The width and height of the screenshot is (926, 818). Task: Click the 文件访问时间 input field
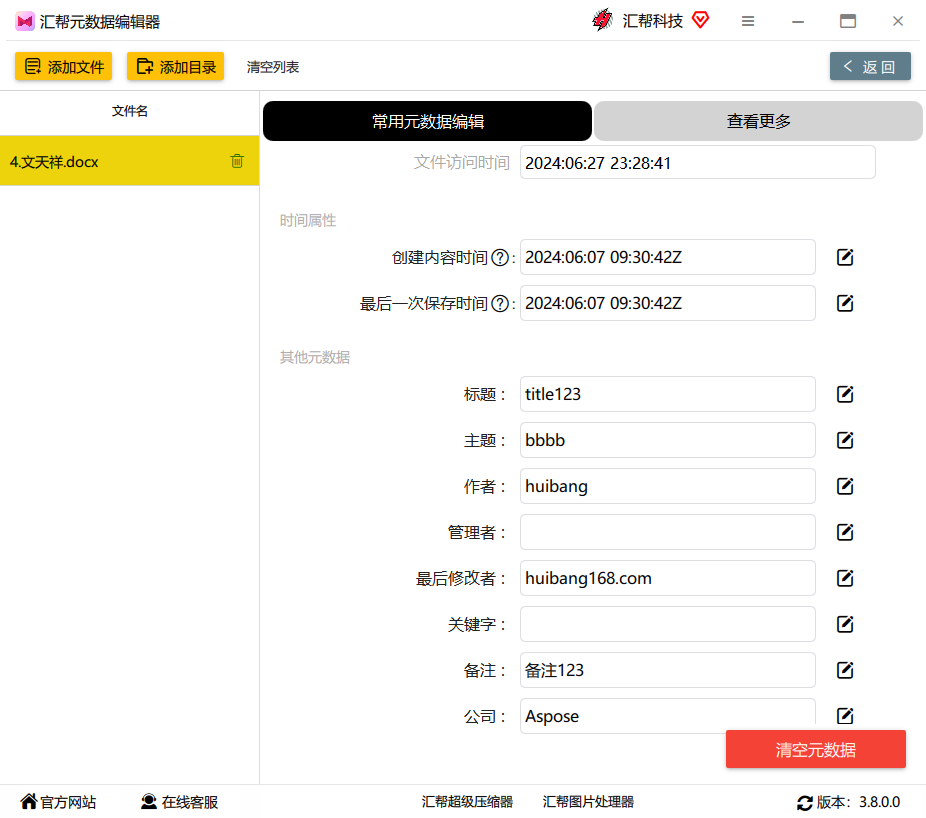click(x=697, y=162)
